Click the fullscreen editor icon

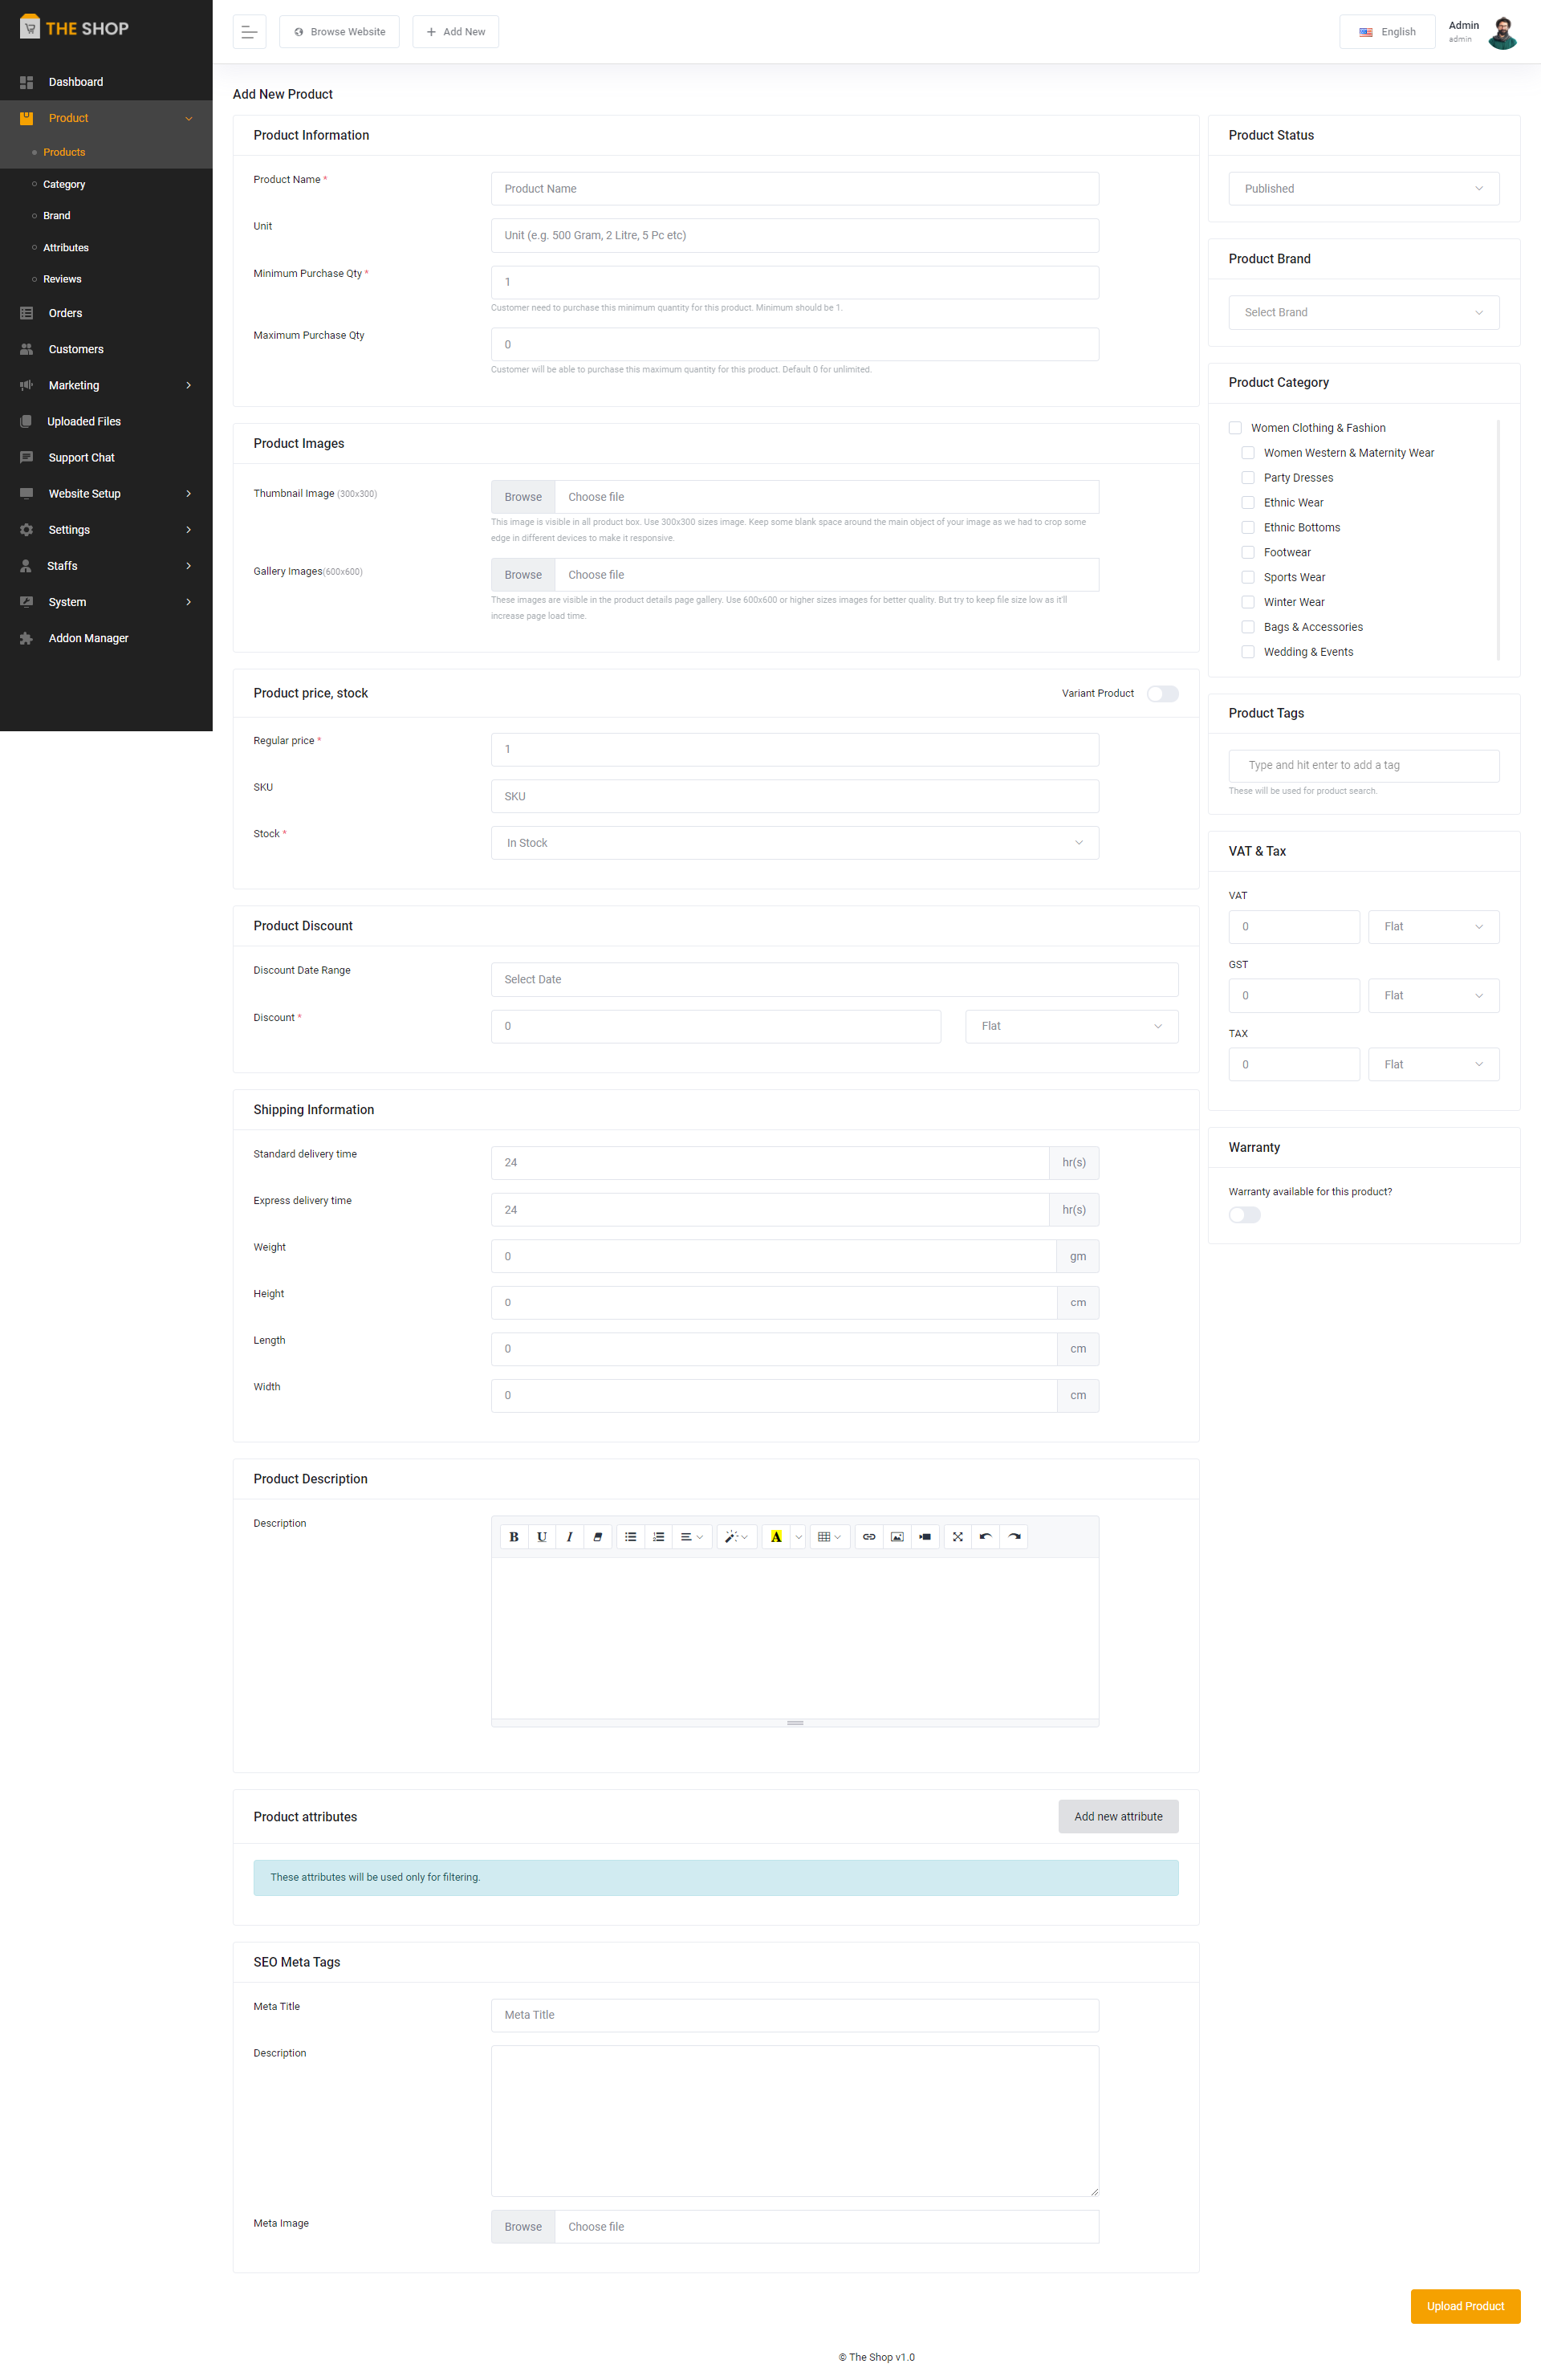(x=957, y=1537)
